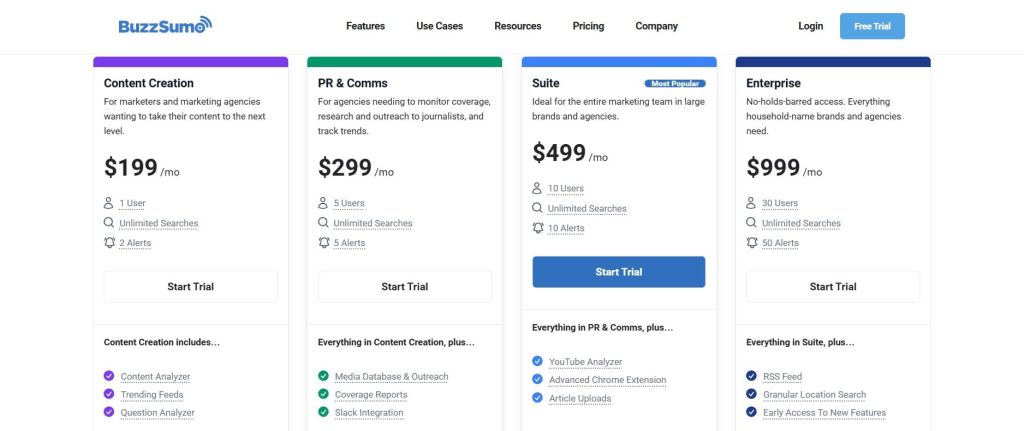This screenshot has height=431, width=1024.
Task: Open the Resources dropdown
Action: pos(518,26)
